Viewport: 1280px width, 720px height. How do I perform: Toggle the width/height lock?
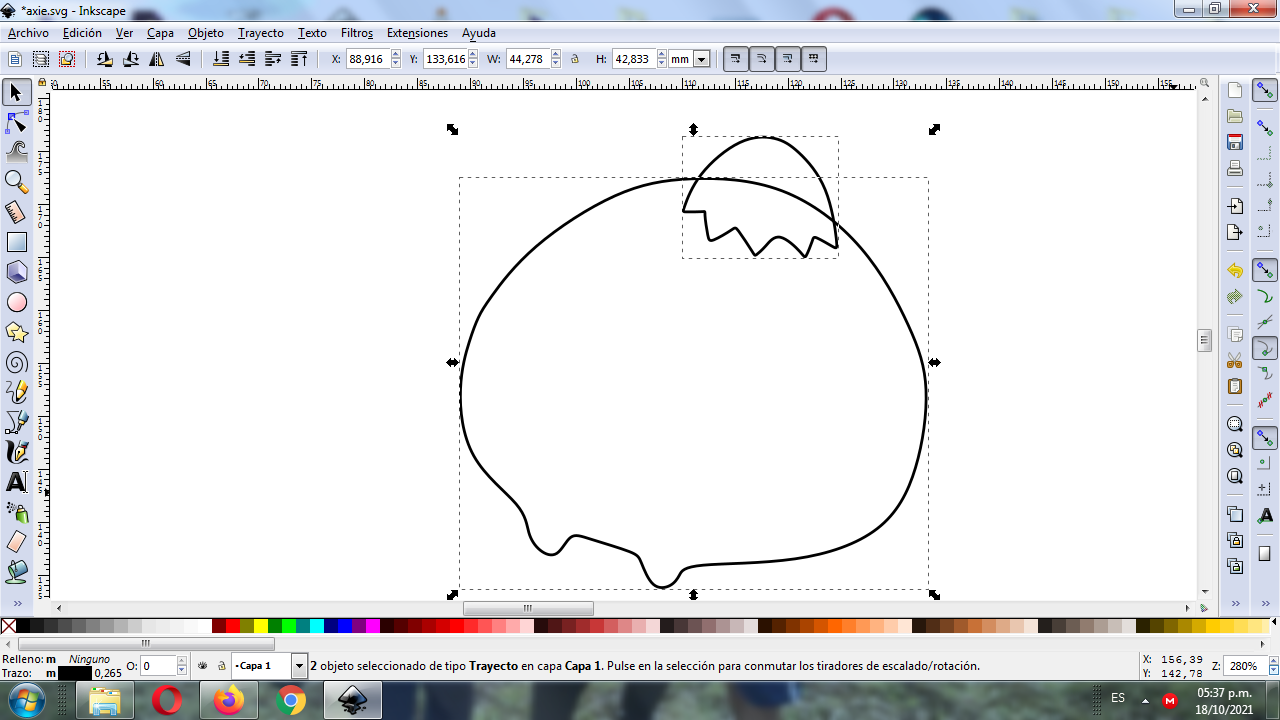coord(575,60)
